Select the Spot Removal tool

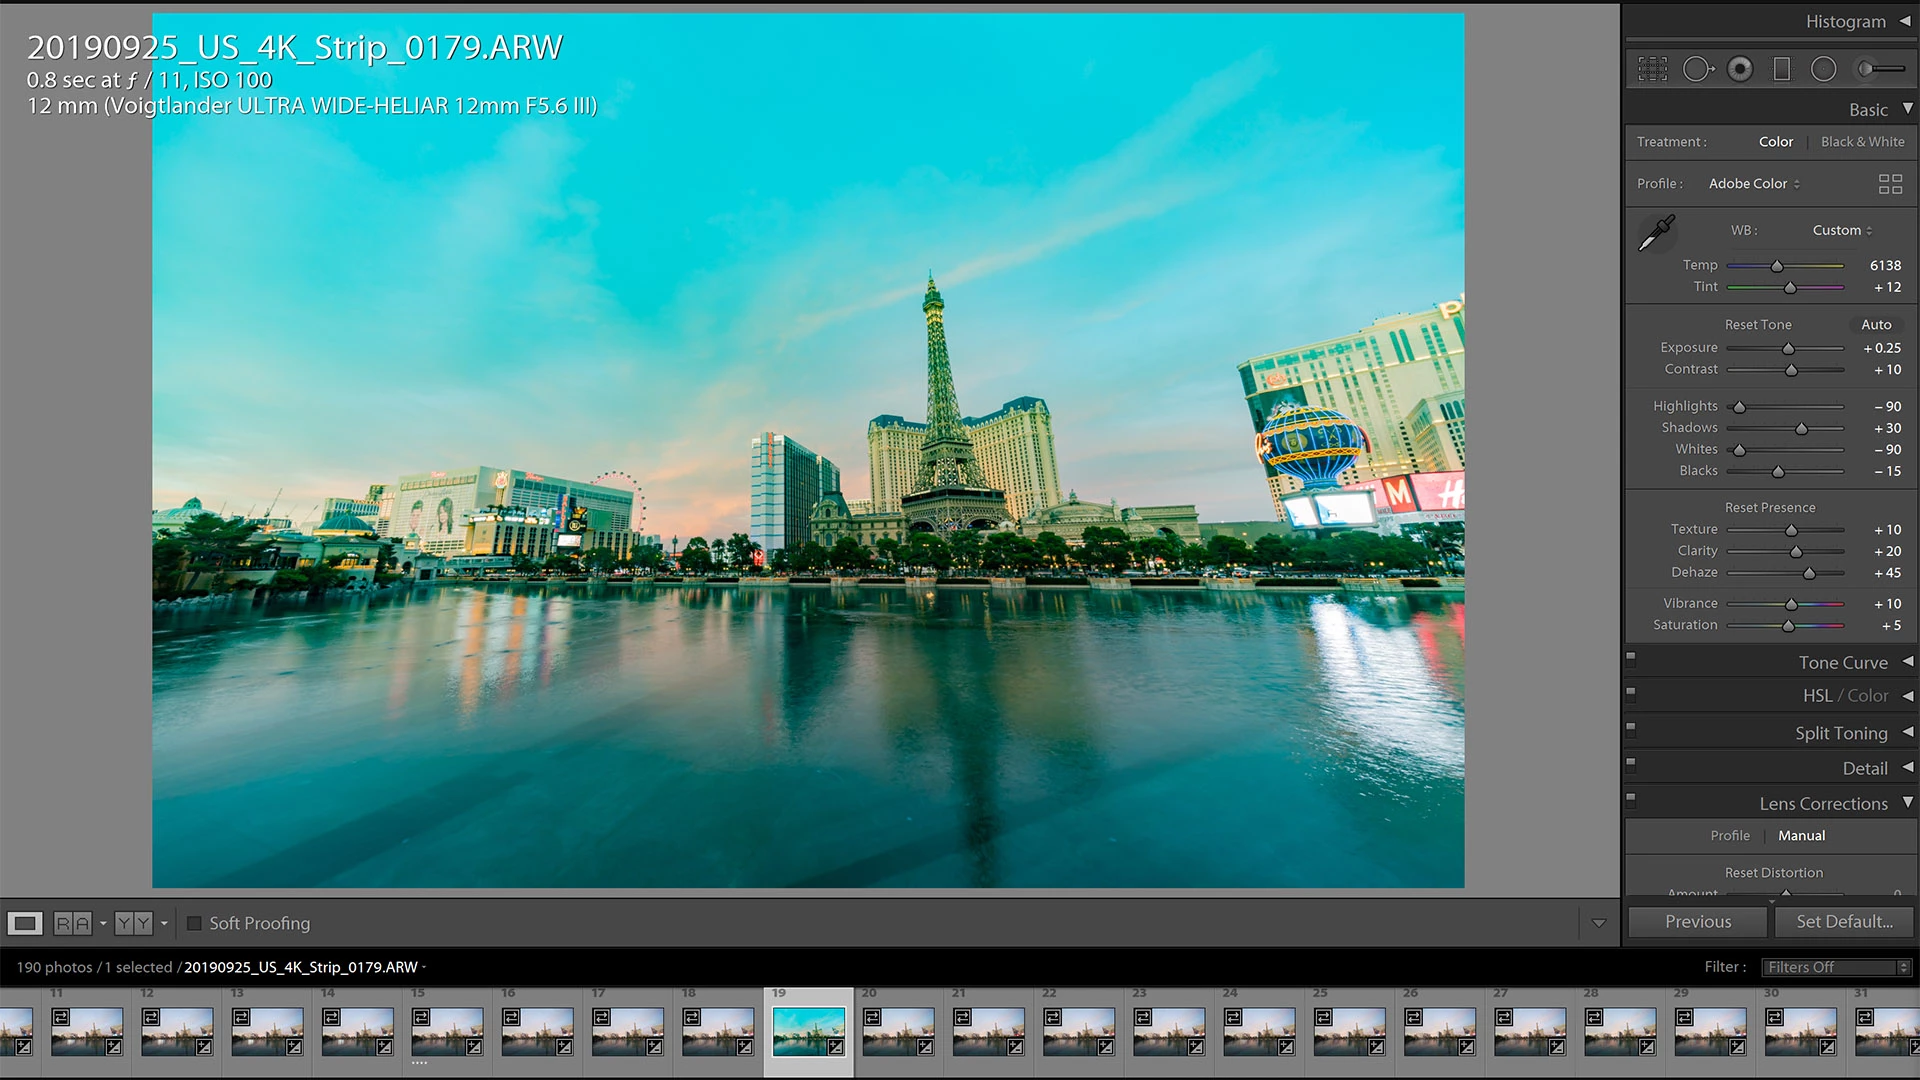coord(1697,69)
